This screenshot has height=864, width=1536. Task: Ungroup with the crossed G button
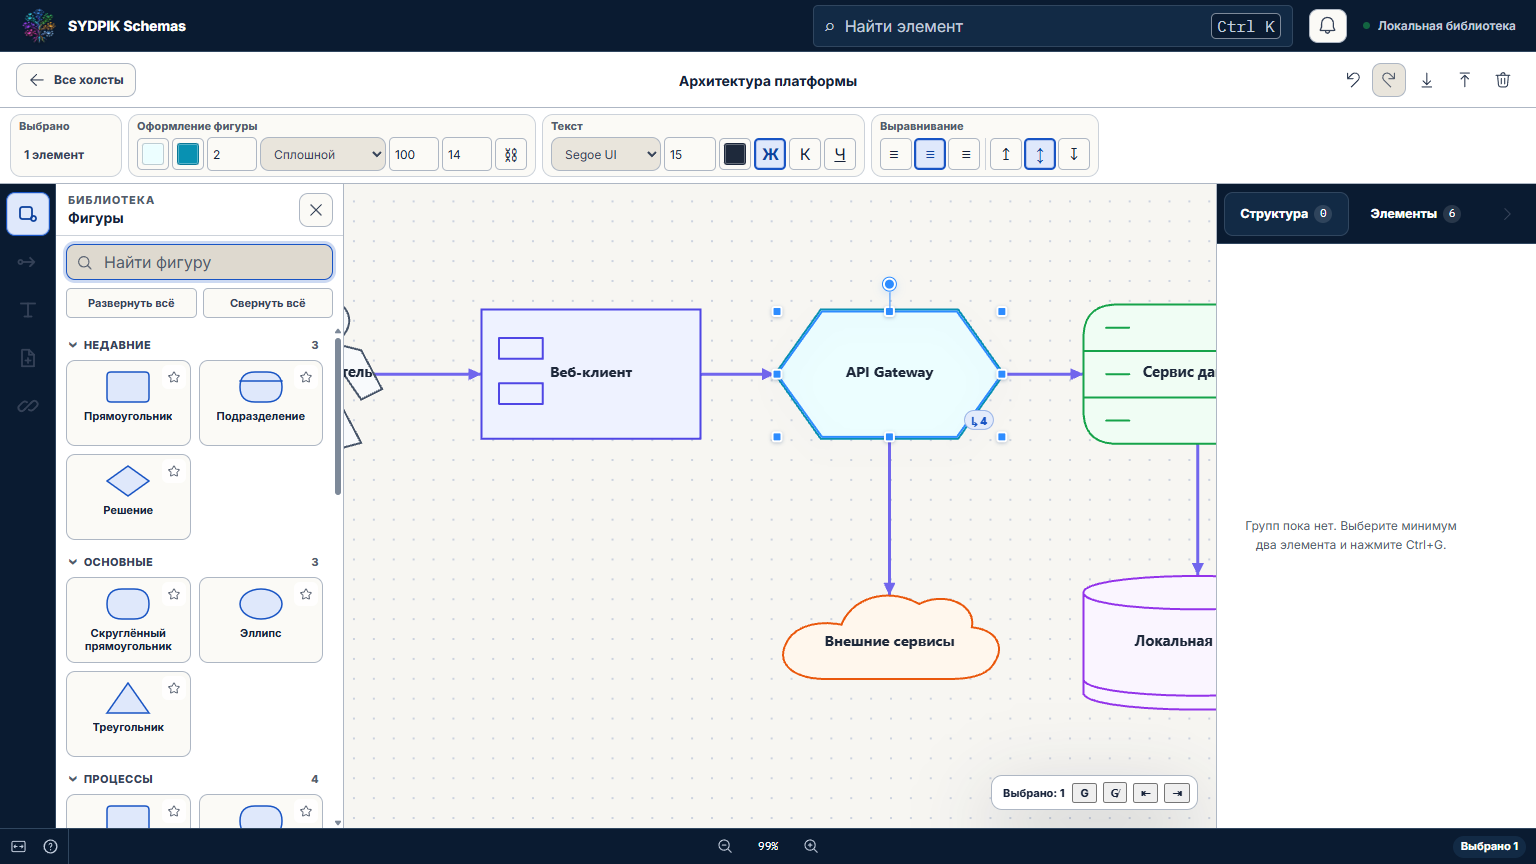coord(1115,793)
